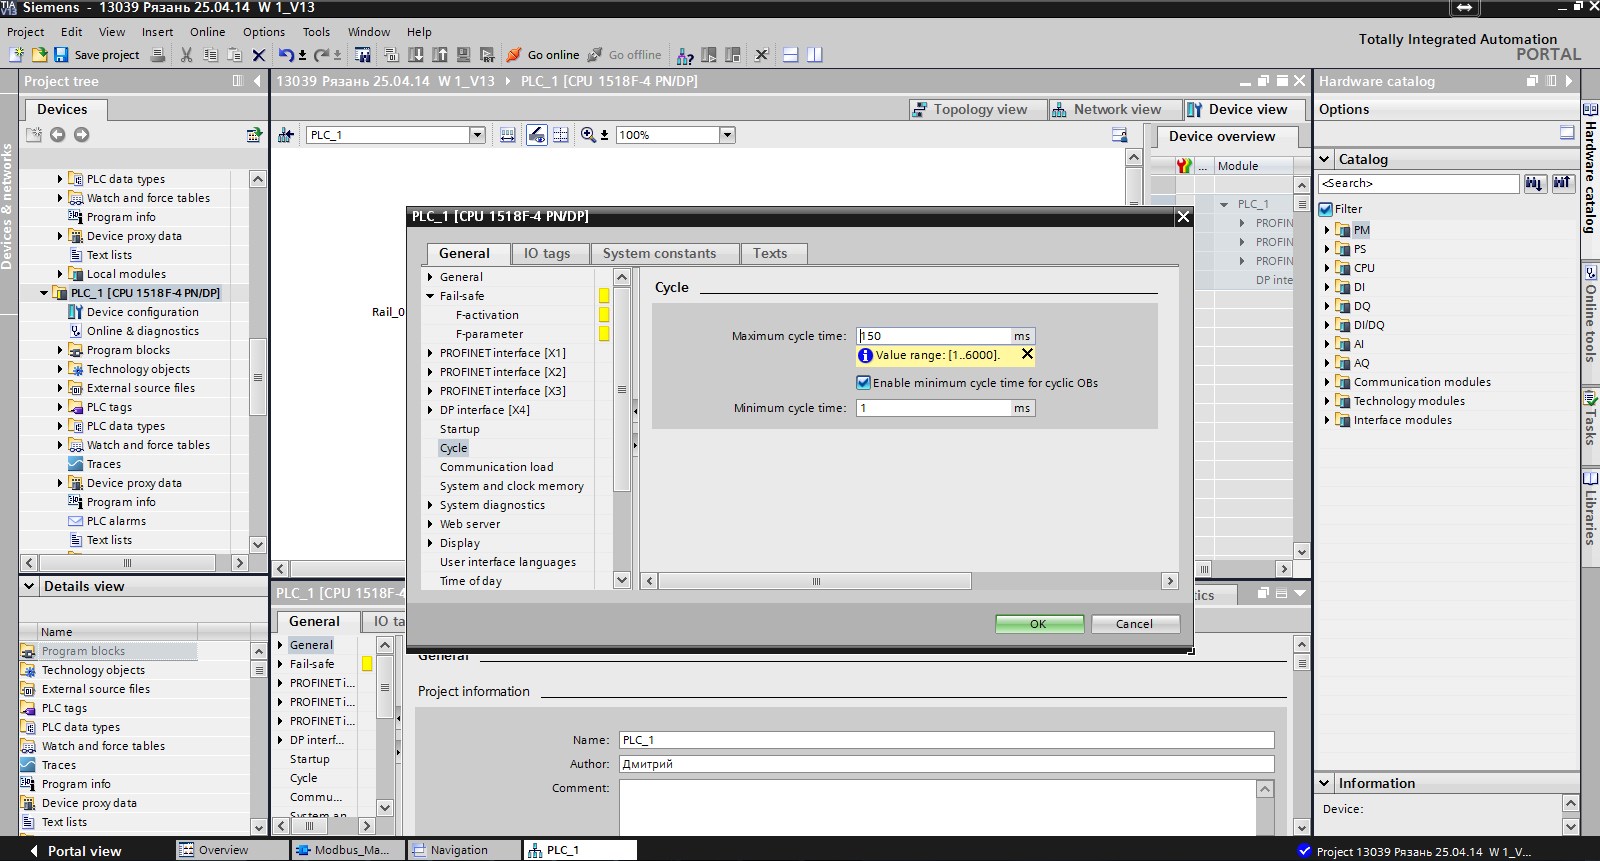The width and height of the screenshot is (1600, 861).
Task: Collapse the Details view section
Action: coord(29,587)
